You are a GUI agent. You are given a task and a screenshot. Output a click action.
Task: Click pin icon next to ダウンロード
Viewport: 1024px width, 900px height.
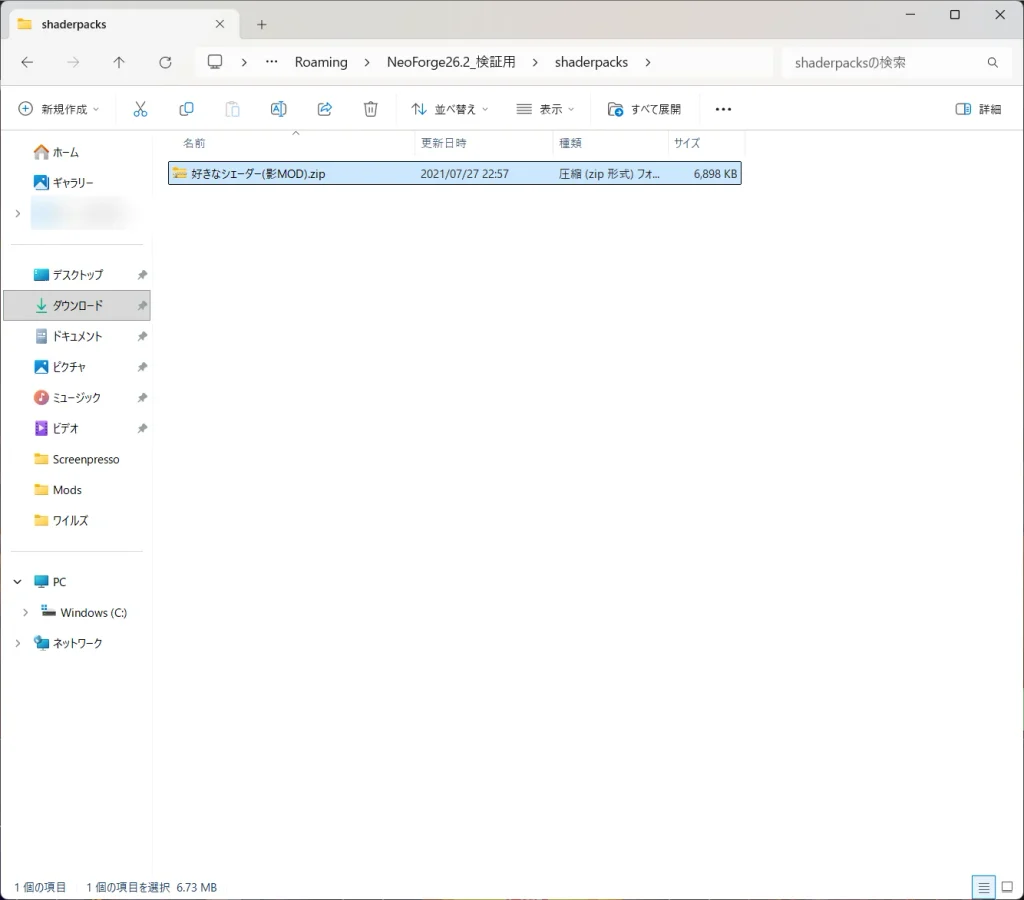142,306
